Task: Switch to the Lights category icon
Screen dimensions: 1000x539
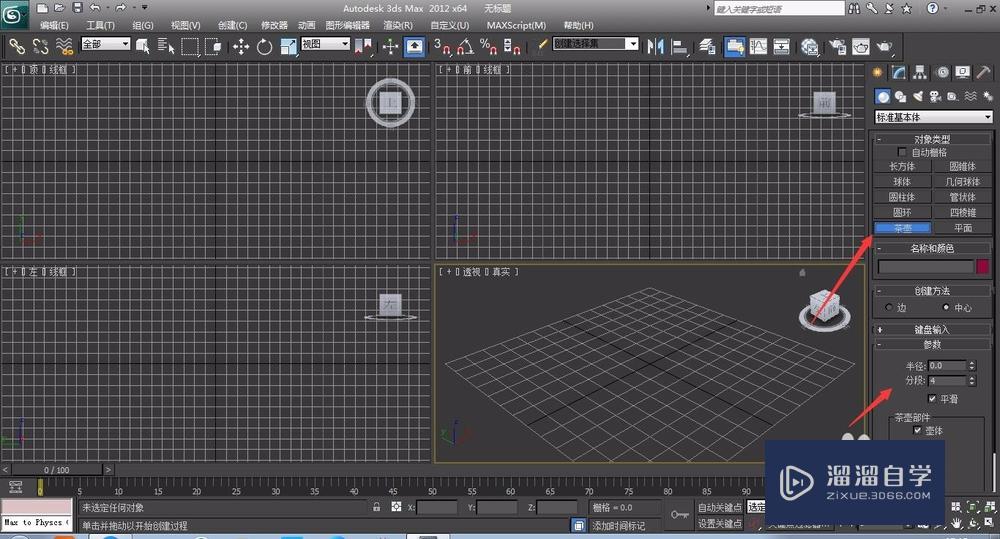Action: (917, 97)
